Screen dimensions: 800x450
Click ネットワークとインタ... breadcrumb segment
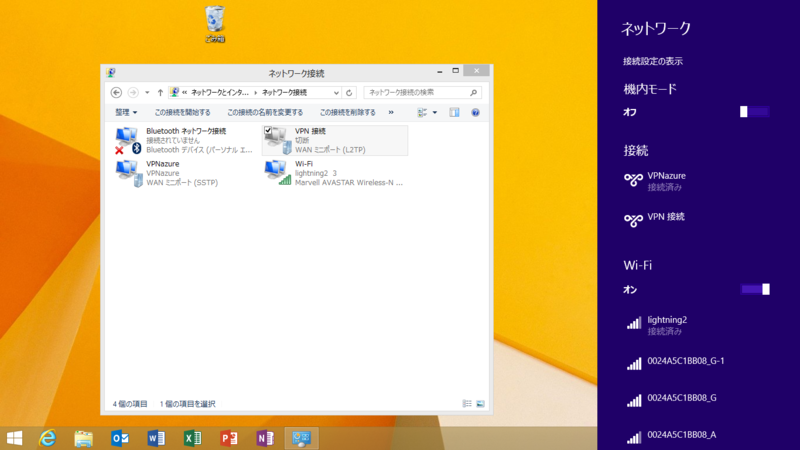click(220, 92)
